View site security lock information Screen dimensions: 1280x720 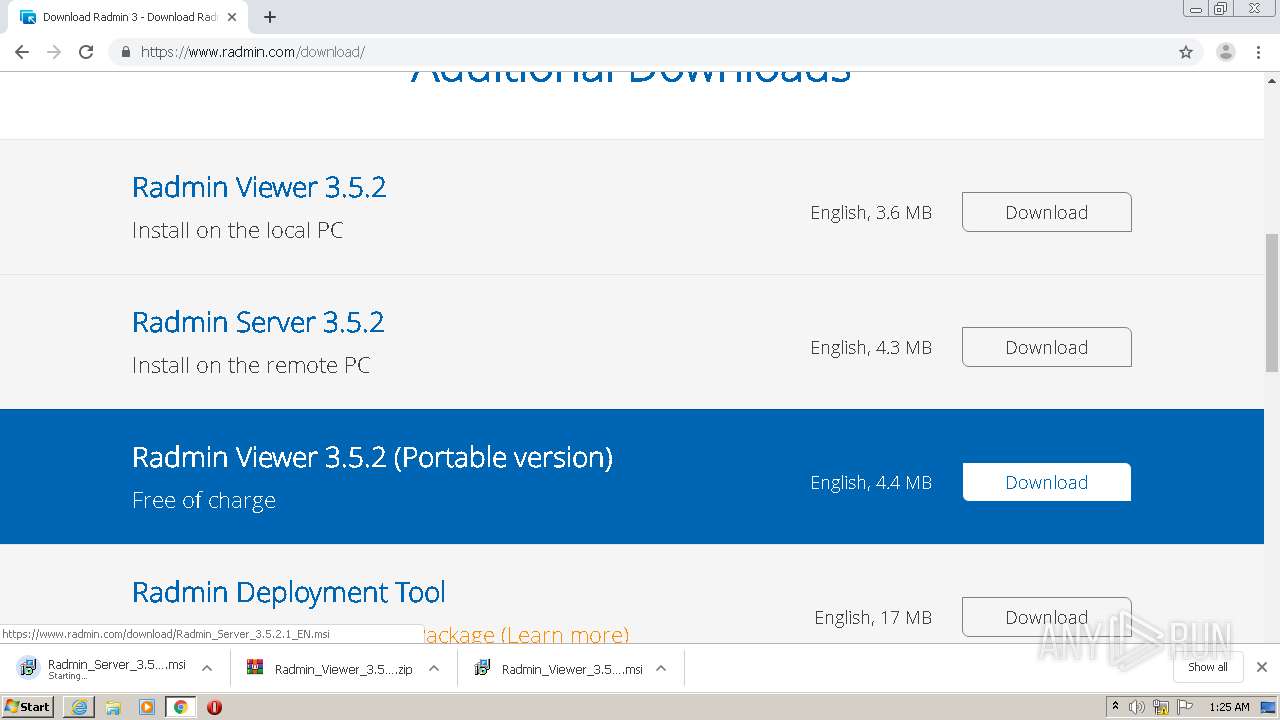pyautogui.click(x=125, y=52)
